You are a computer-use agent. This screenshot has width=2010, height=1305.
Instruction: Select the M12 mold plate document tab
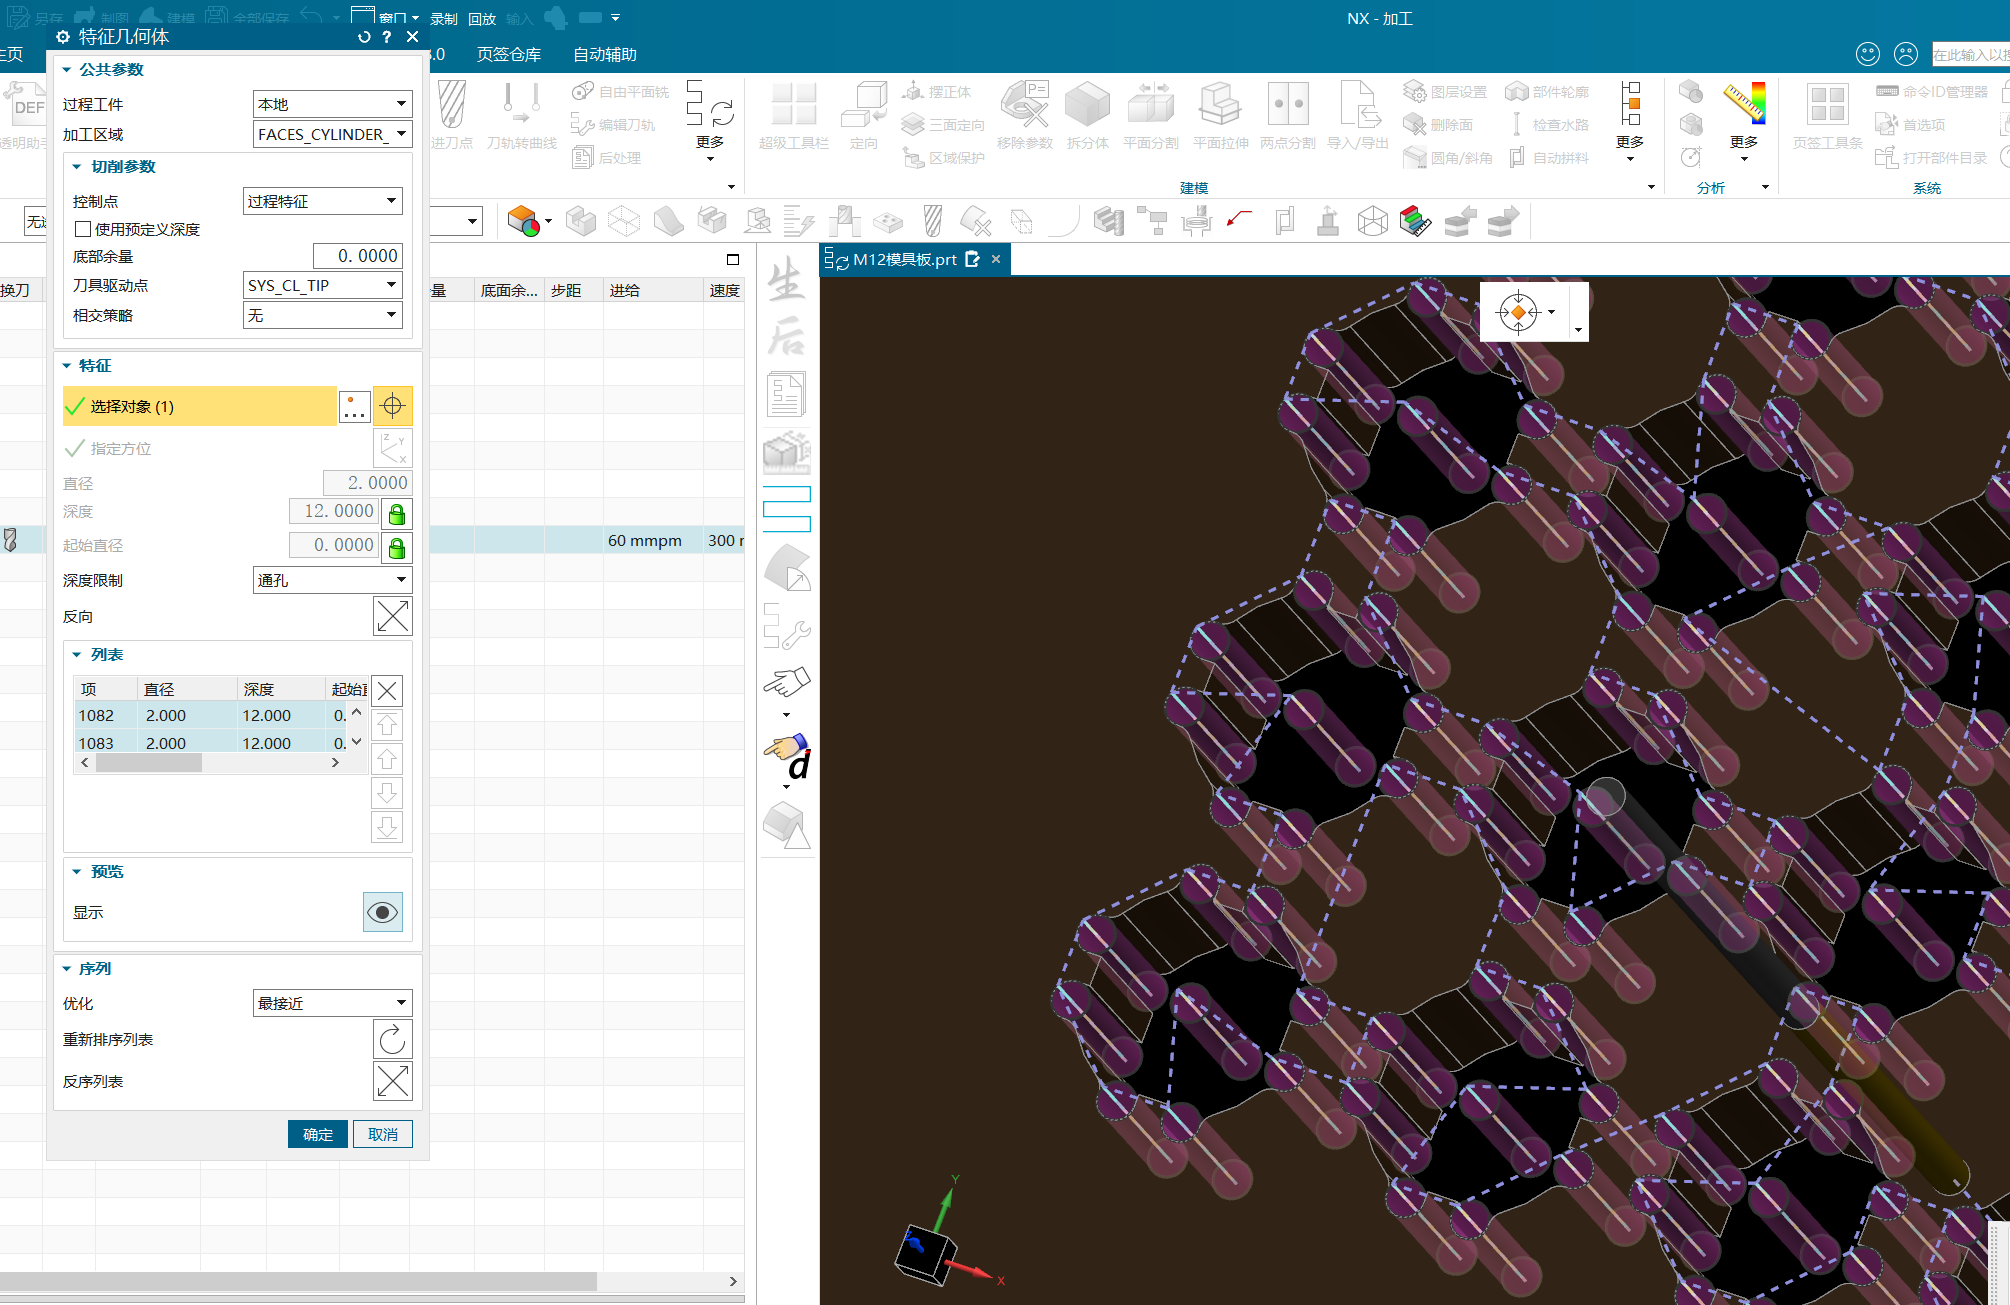point(903,260)
